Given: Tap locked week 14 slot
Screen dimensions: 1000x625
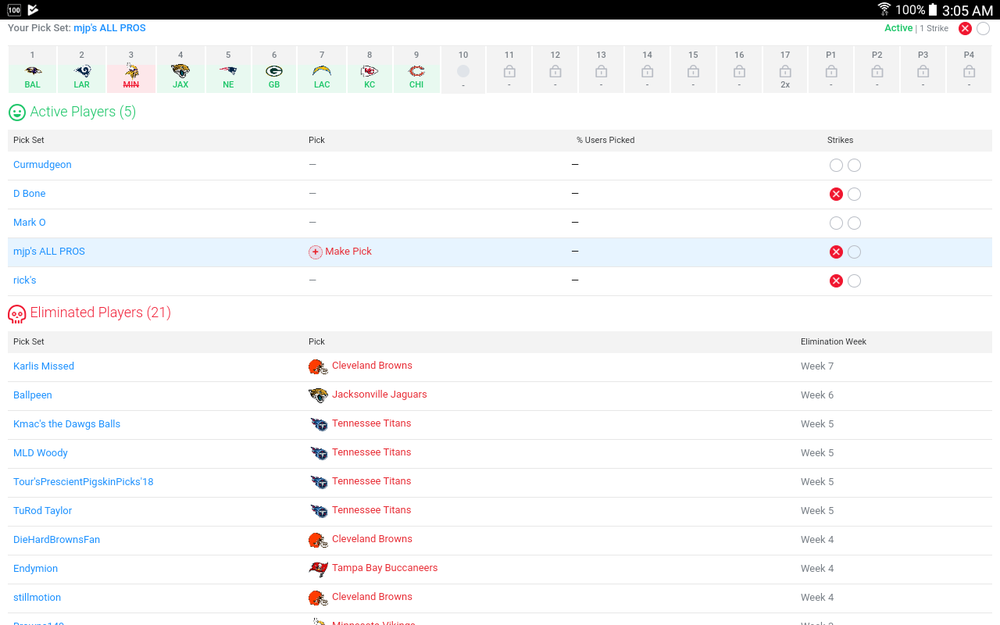Looking at the screenshot, I should 647,70.
